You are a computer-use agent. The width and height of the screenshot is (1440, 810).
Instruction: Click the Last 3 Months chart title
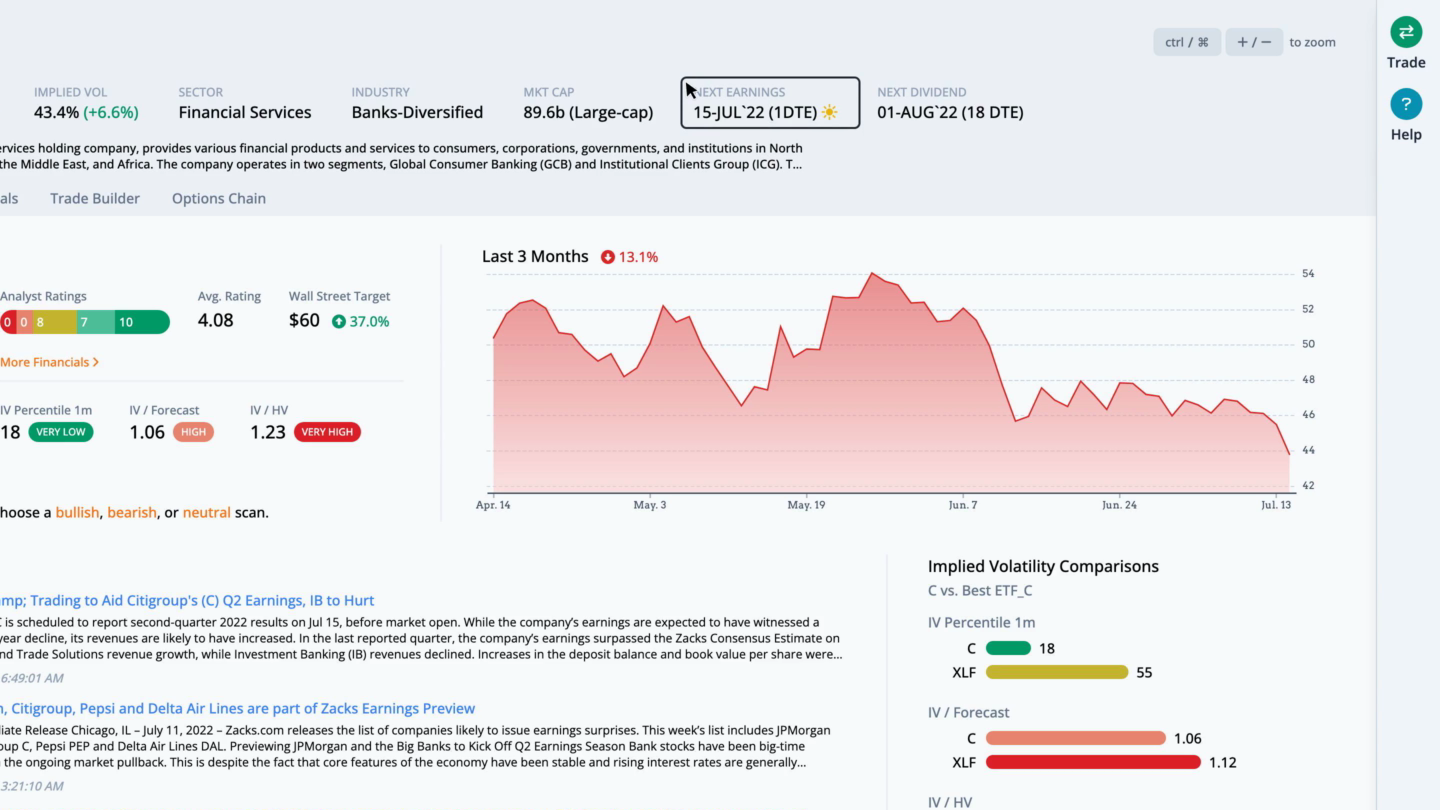pyautogui.click(x=535, y=256)
